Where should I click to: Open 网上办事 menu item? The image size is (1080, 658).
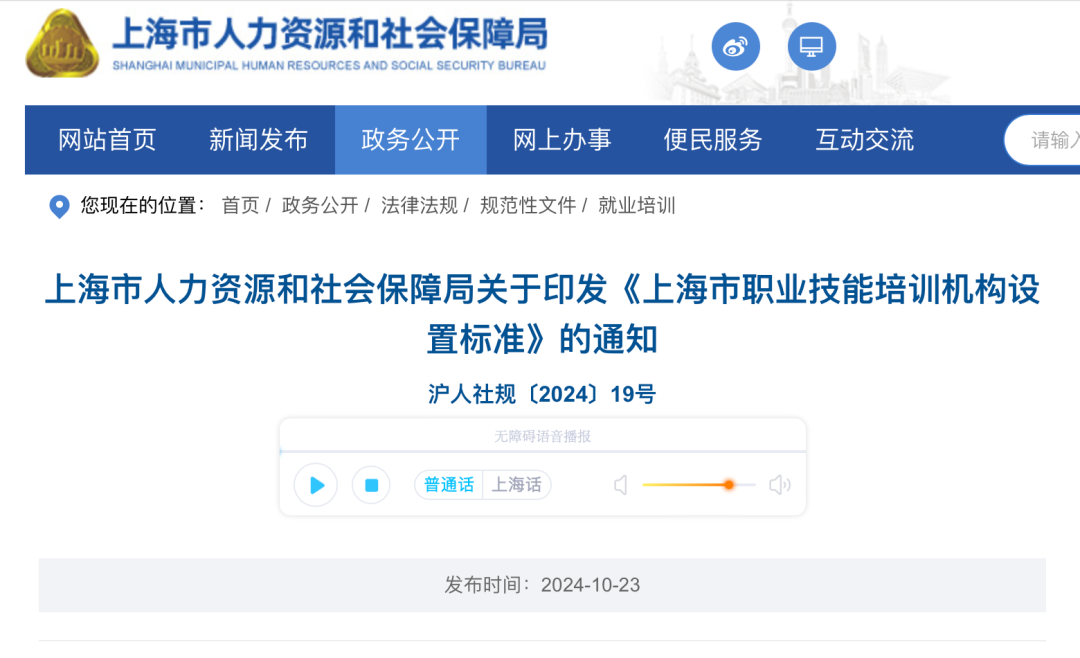coord(562,140)
